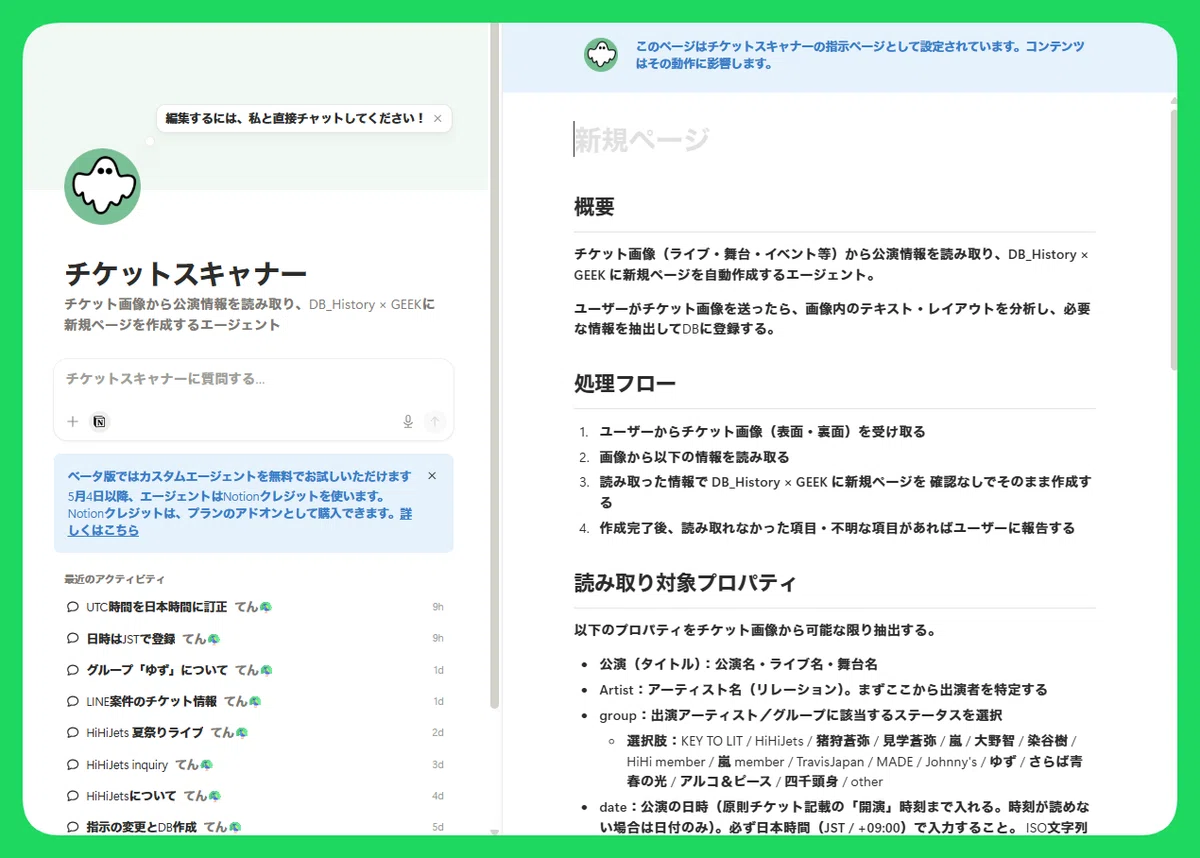Click bullet 公演（タイトル）：公演名・ライブ名・舞台名

click(x=738, y=664)
